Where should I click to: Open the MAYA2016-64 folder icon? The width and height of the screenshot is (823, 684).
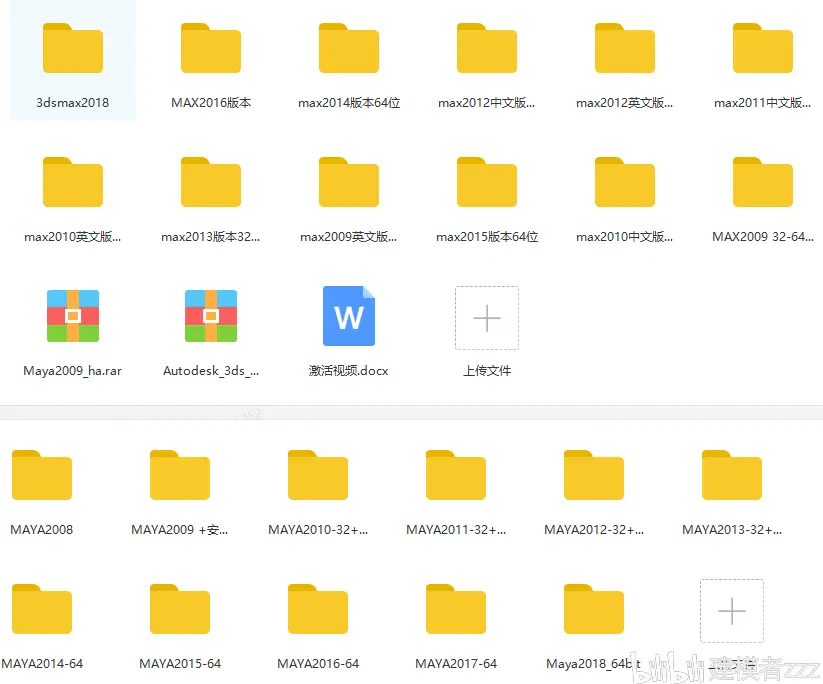pyautogui.click(x=318, y=609)
